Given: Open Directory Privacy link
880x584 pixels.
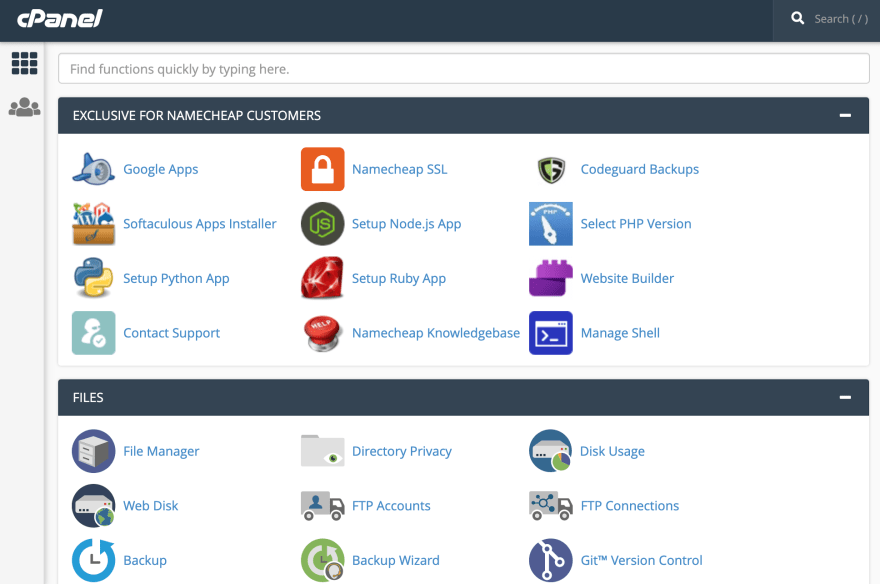Looking at the screenshot, I should (x=402, y=452).
